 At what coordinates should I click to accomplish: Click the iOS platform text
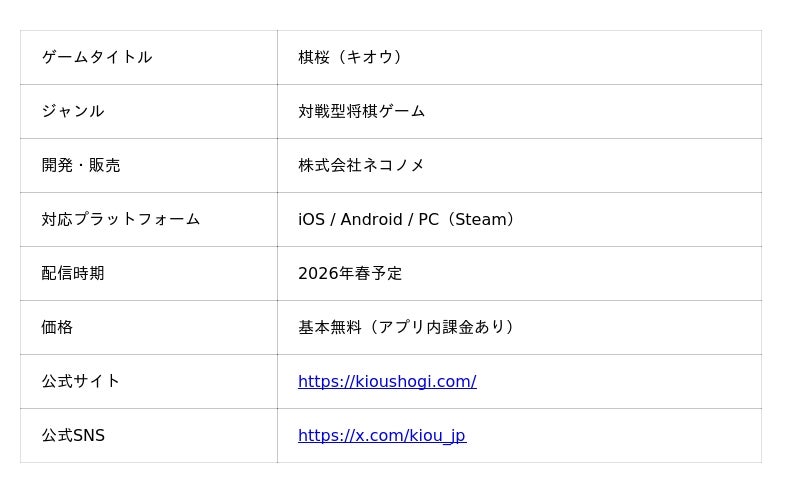click(311, 219)
